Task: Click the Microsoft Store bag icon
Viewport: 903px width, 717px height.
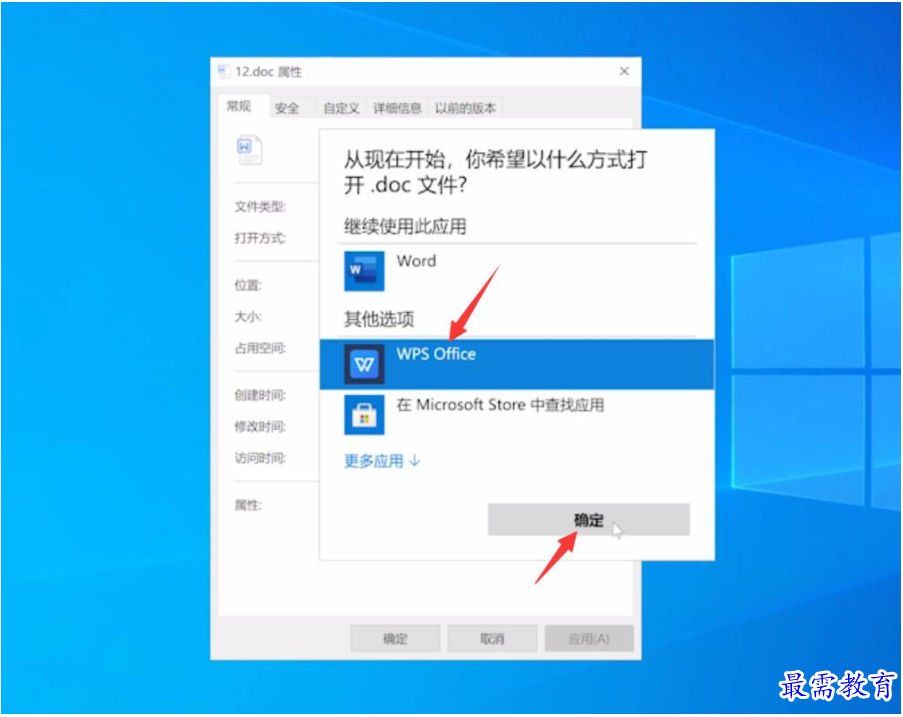Action: [x=364, y=415]
